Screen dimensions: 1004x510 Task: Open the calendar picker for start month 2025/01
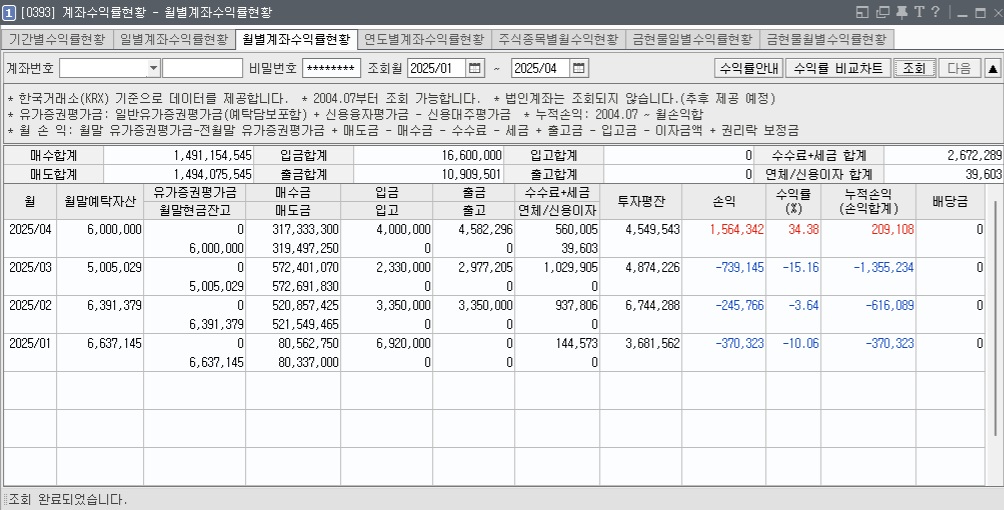475,68
